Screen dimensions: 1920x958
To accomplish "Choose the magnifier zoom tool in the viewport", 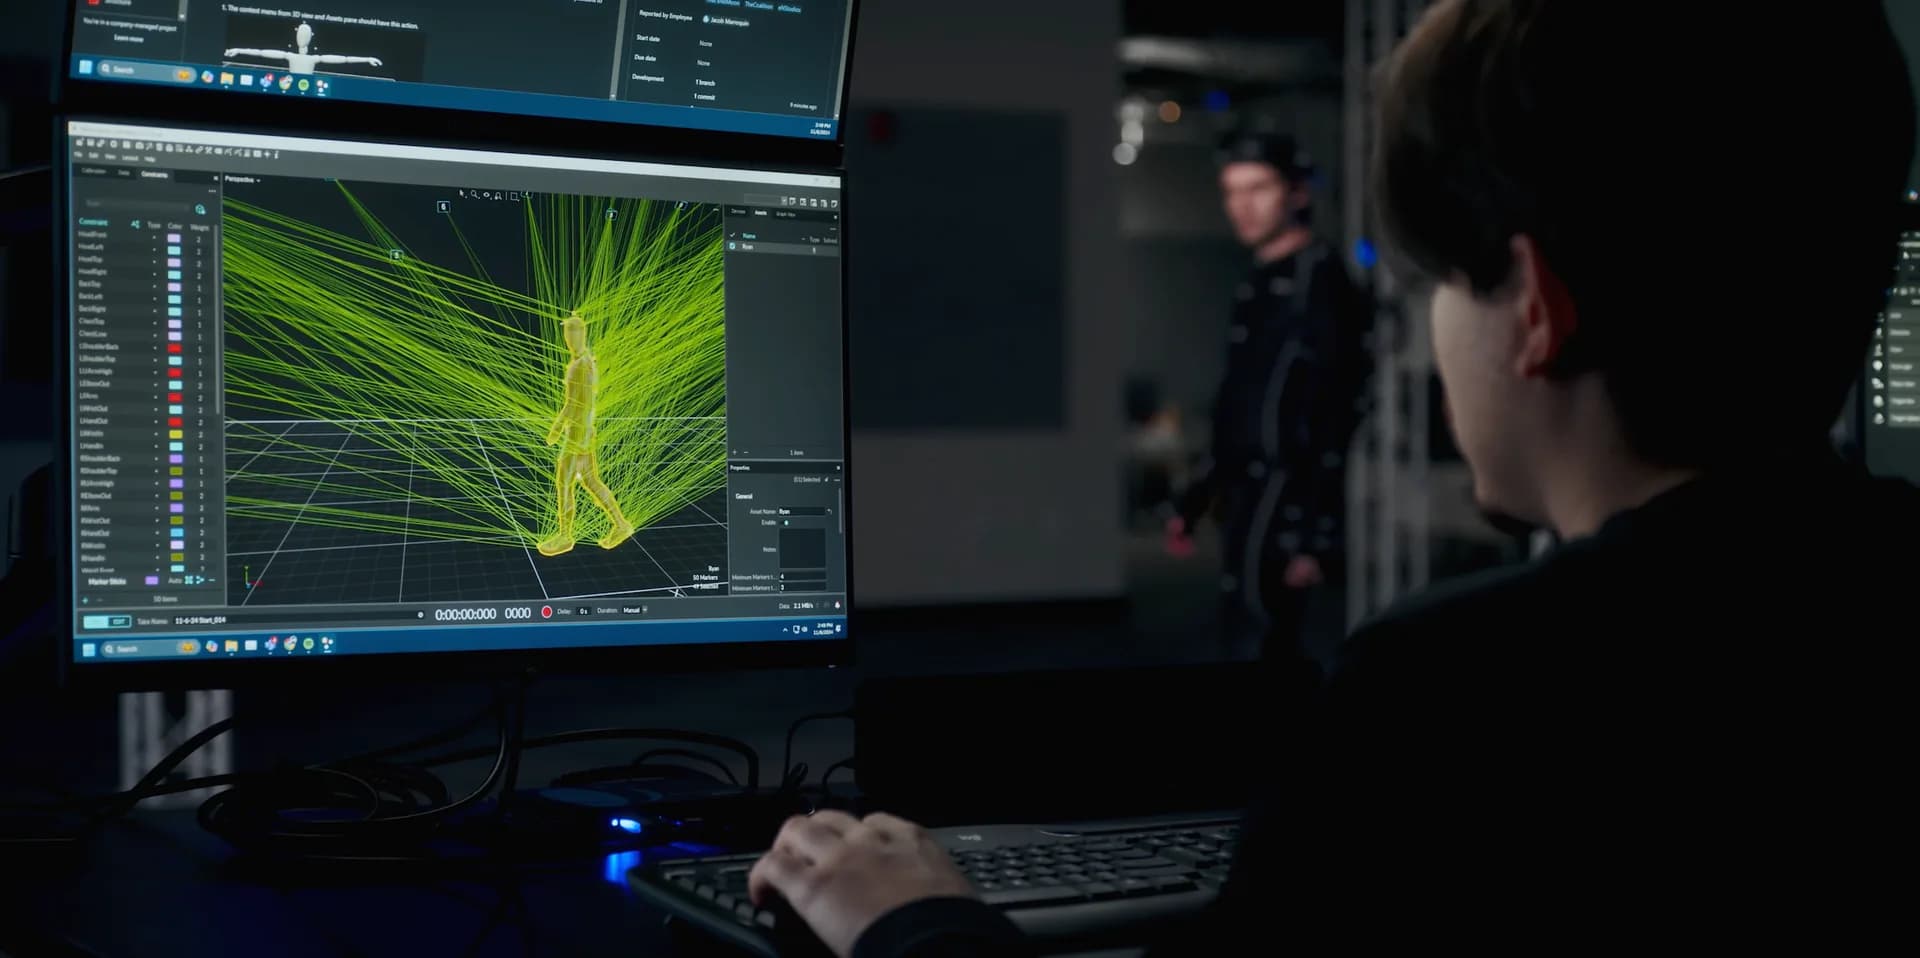I will [474, 194].
